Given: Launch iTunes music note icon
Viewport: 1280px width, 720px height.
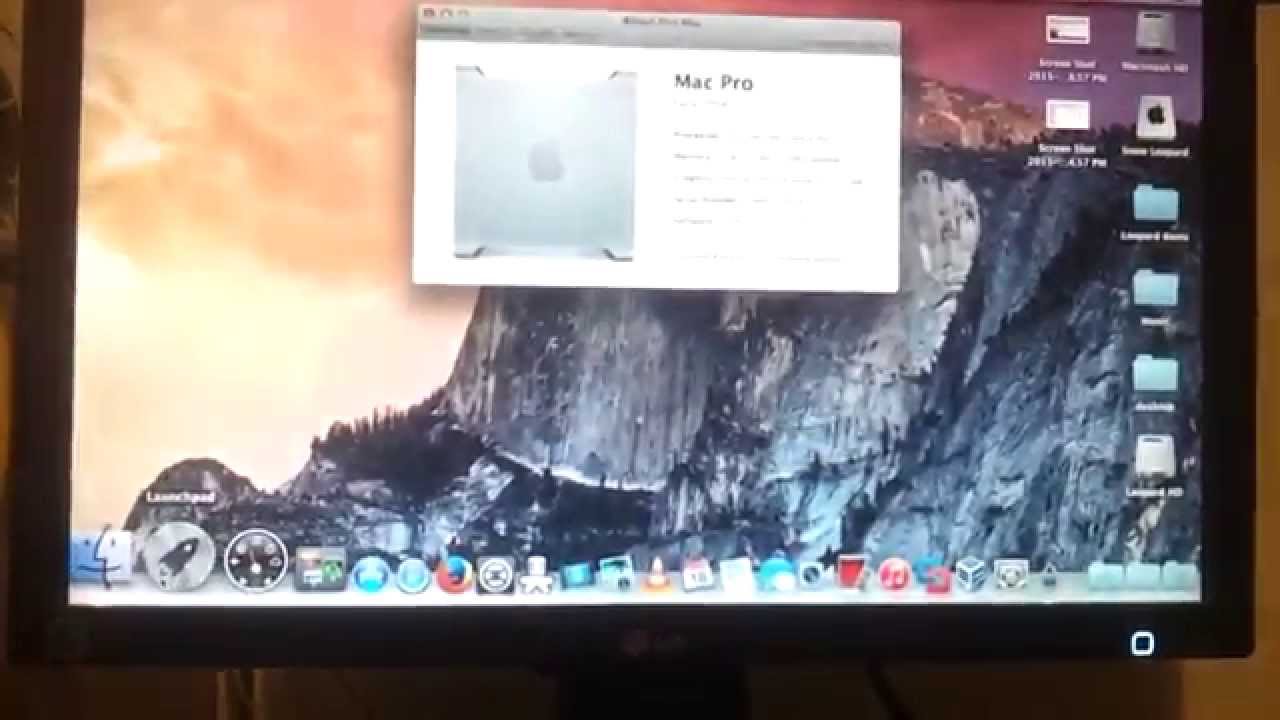Looking at the screenshot, I should click(x=894, y=575).
